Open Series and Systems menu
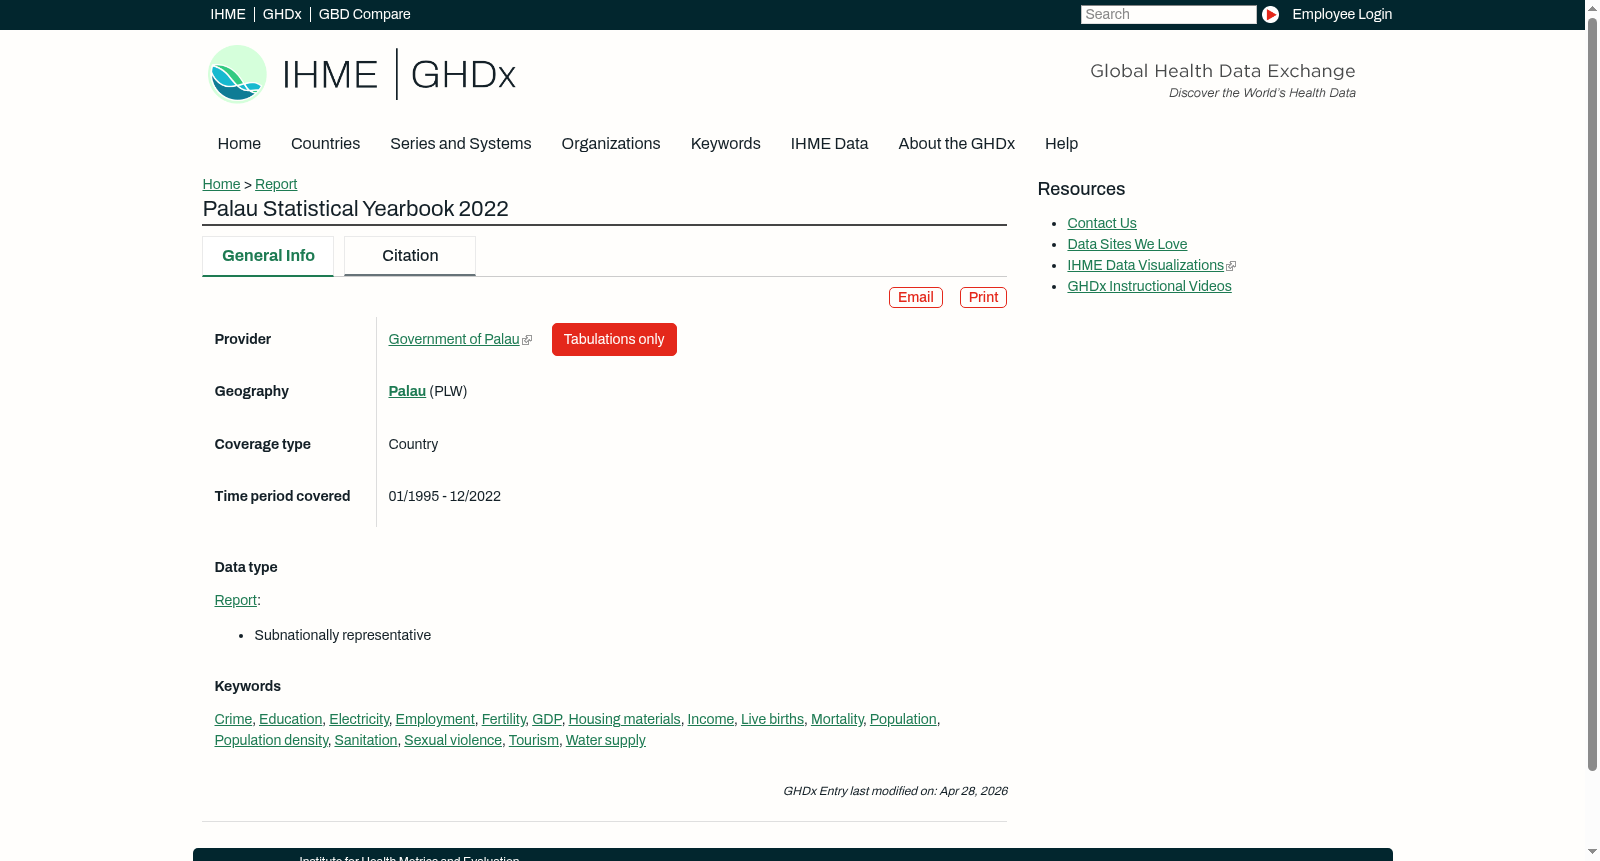1600x861 pixels. tap(461, 144)
